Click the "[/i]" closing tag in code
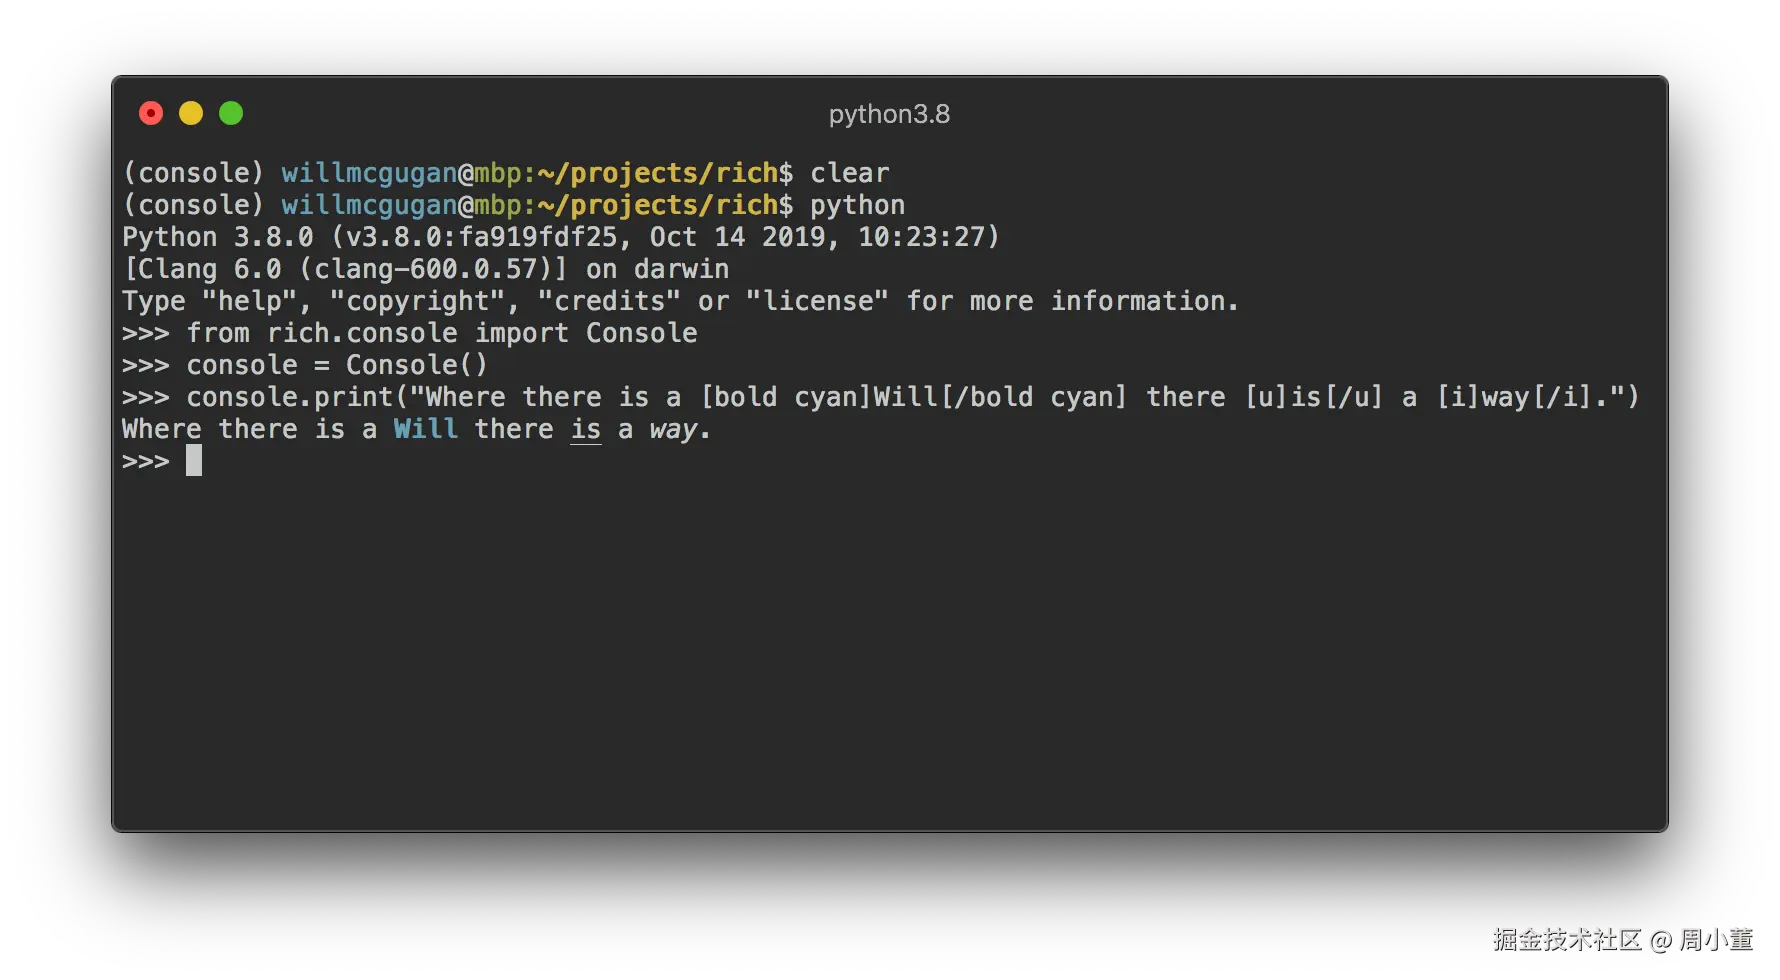The image size is (1780, 980). 1561,397
